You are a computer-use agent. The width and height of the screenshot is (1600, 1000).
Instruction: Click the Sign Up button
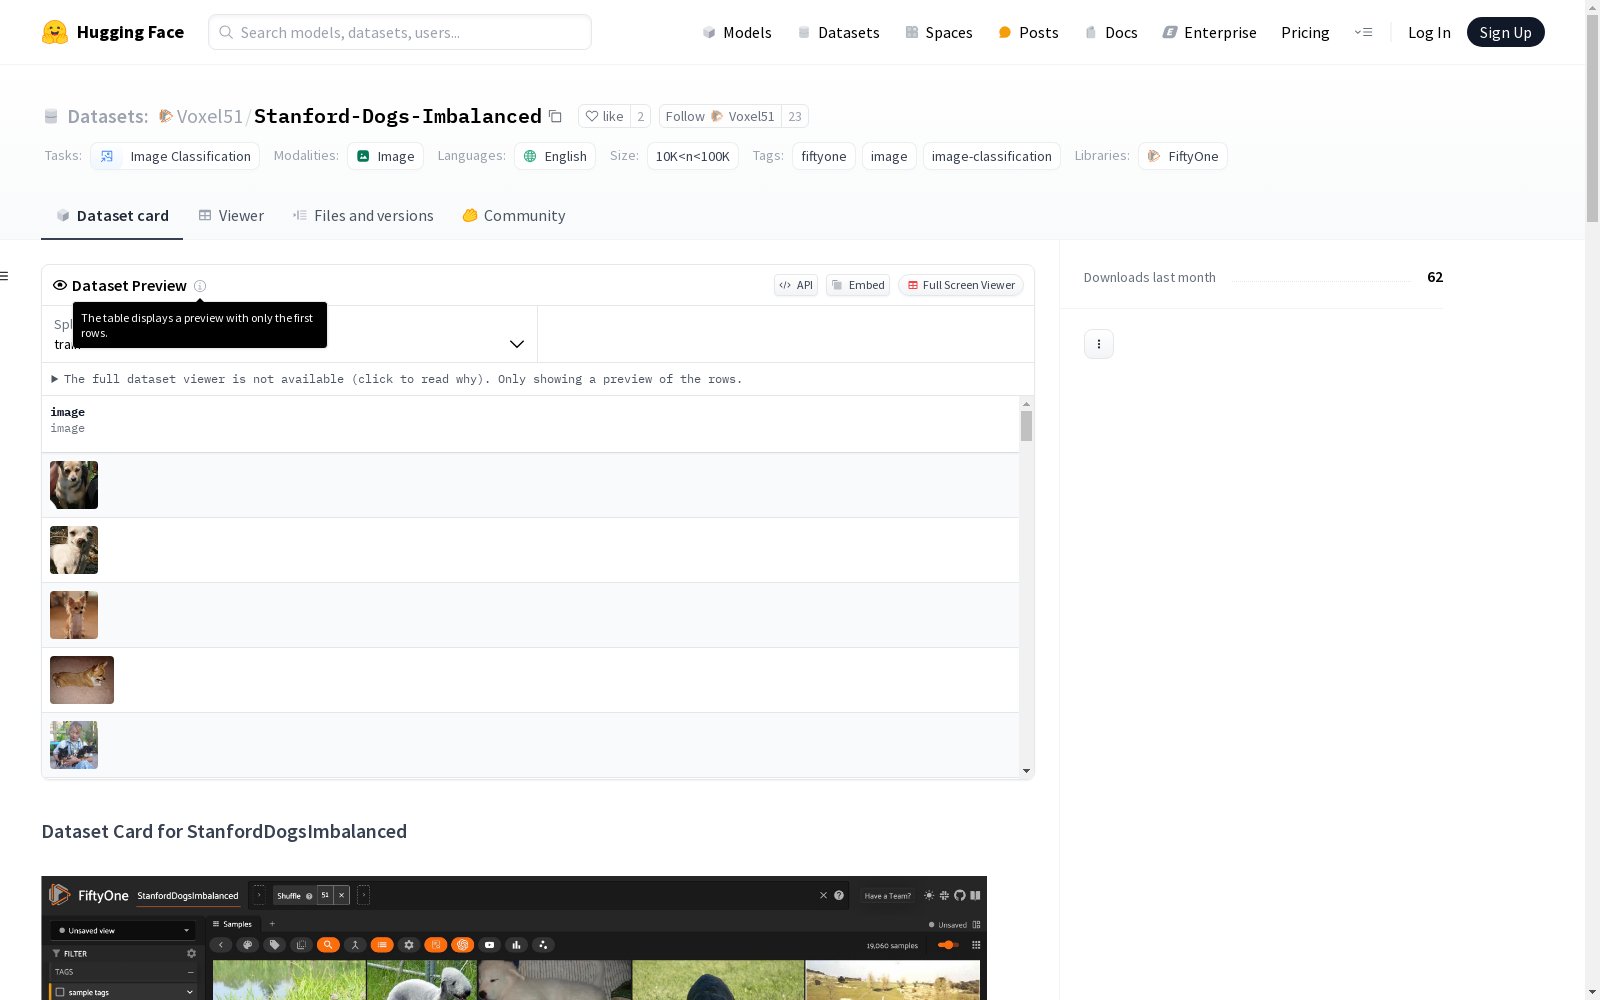pos(1505,32)
